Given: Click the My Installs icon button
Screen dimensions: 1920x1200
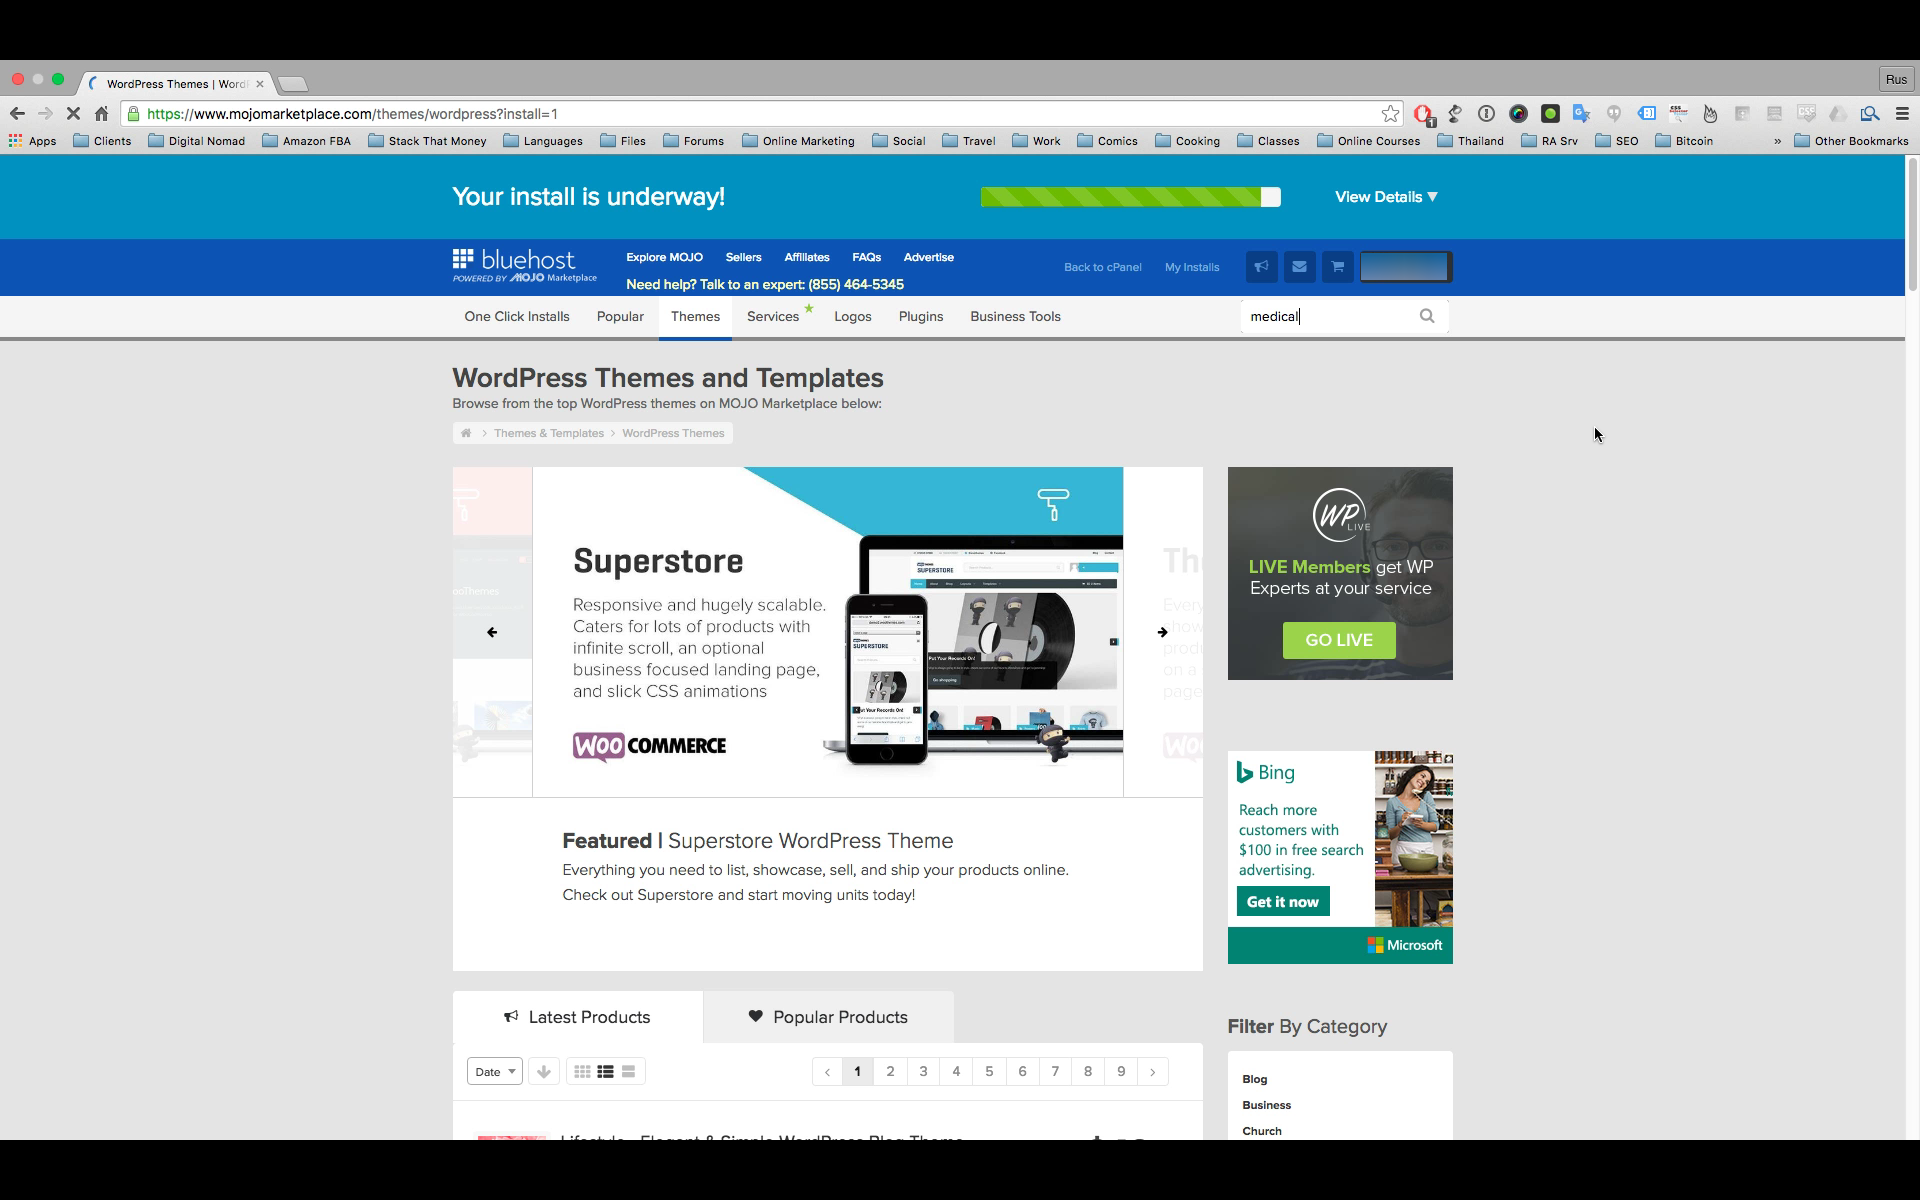Looking at the screenshot, I should pyautogui.click(x=1192, y=267).
